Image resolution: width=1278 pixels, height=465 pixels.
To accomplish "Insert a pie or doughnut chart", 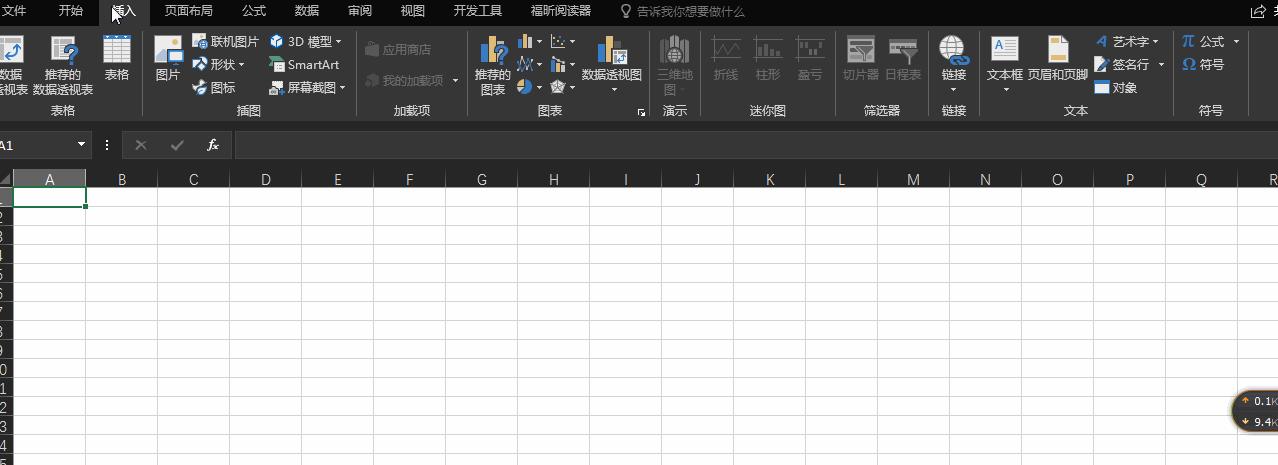I will click(530, 87).
